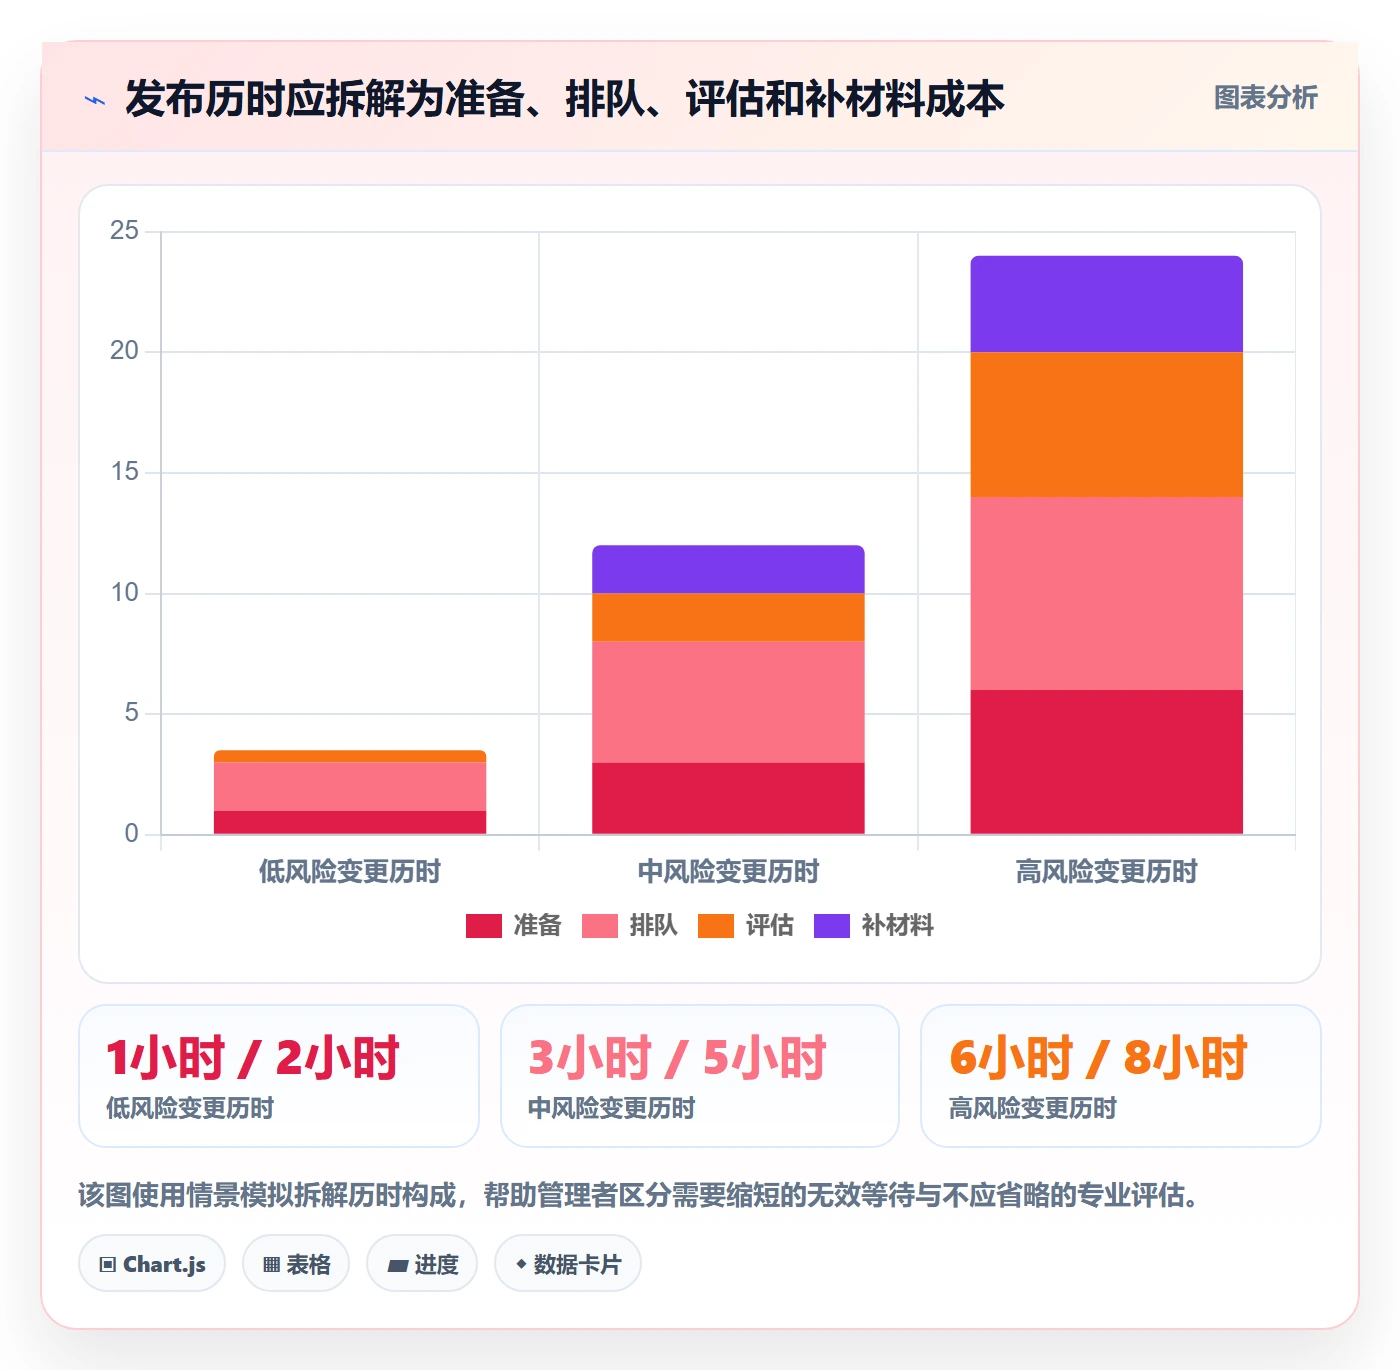Click the 高风险变更历时 x-axis label
The height and width of the screenshot is (1370, 1400).
point(1107,872)
